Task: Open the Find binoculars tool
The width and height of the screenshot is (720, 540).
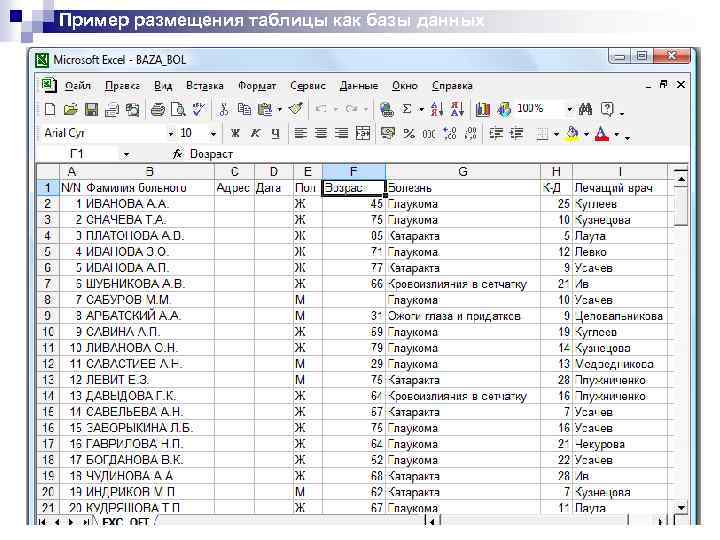Action: point(585,109)
